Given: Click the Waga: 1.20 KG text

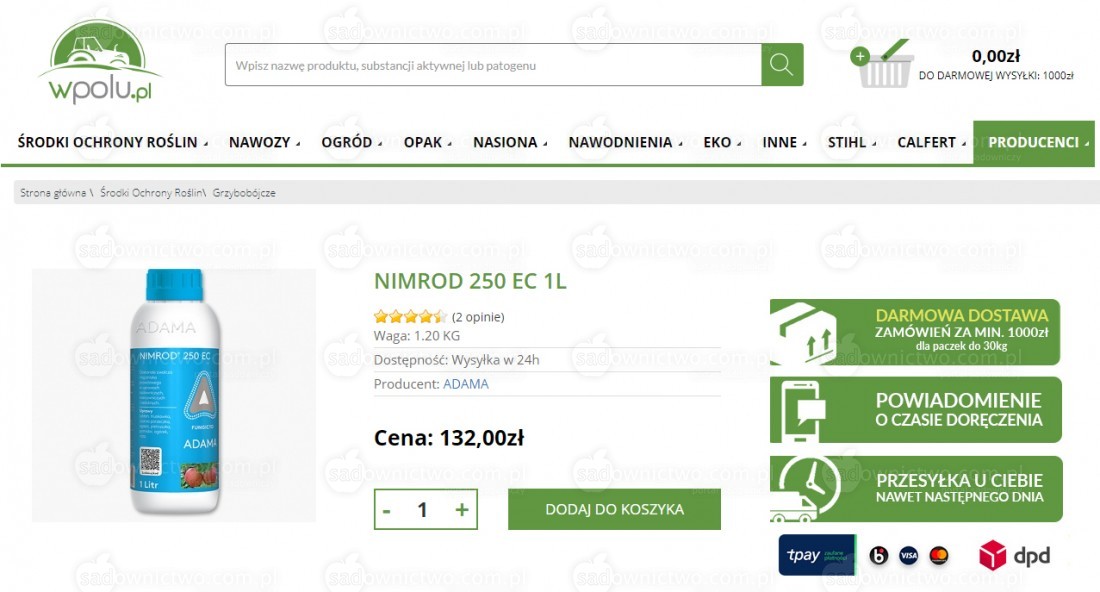Looking at the screenshot, I should tap(417, 336).
